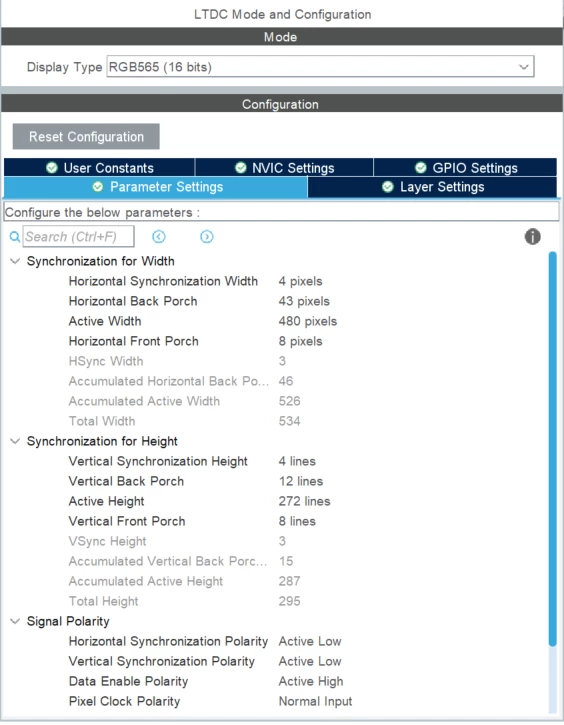The image size is (564, 725).
Task: Select the Accumulated Active Width row
Action: 277,401
